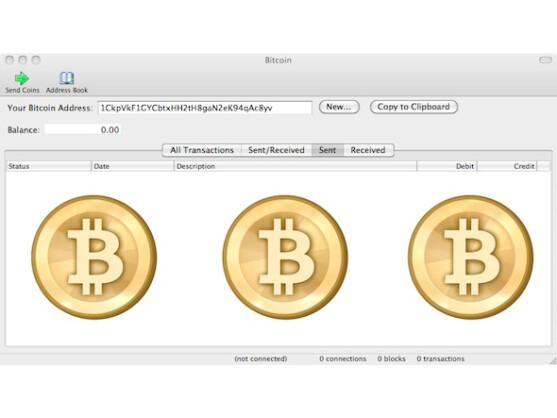557x418 pixels.
Task: Click the "(not connected)" status text
Action: pyautogui.click(x=261, y=359)
